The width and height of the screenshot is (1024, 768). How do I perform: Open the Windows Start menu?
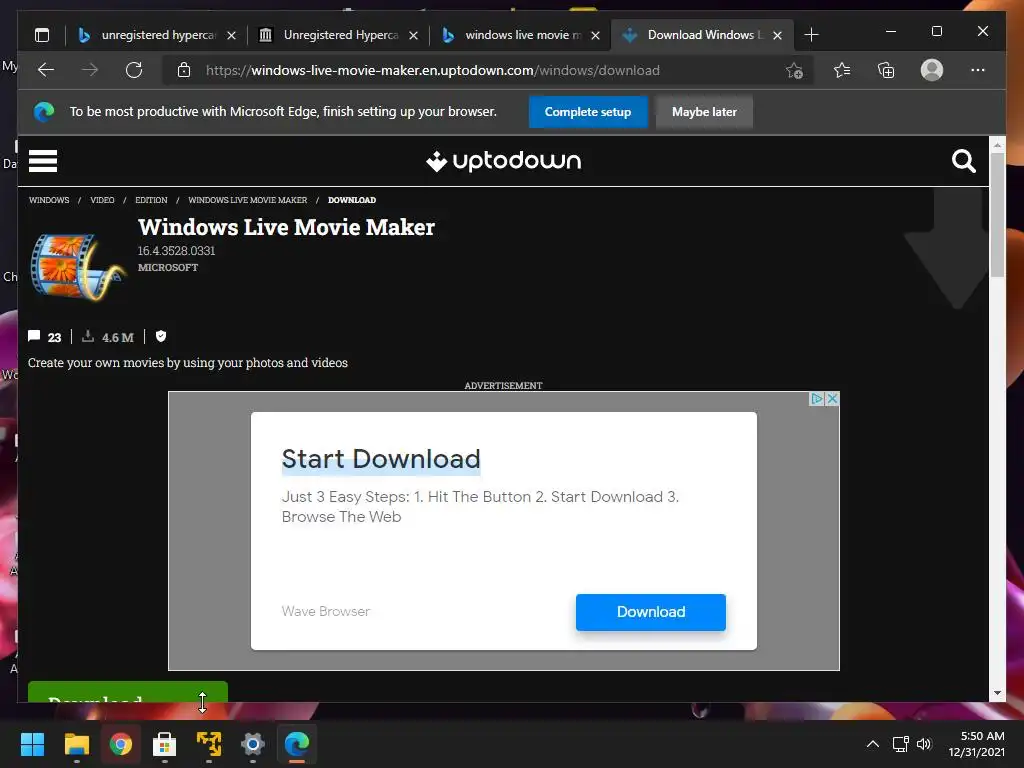coord(32,744)
